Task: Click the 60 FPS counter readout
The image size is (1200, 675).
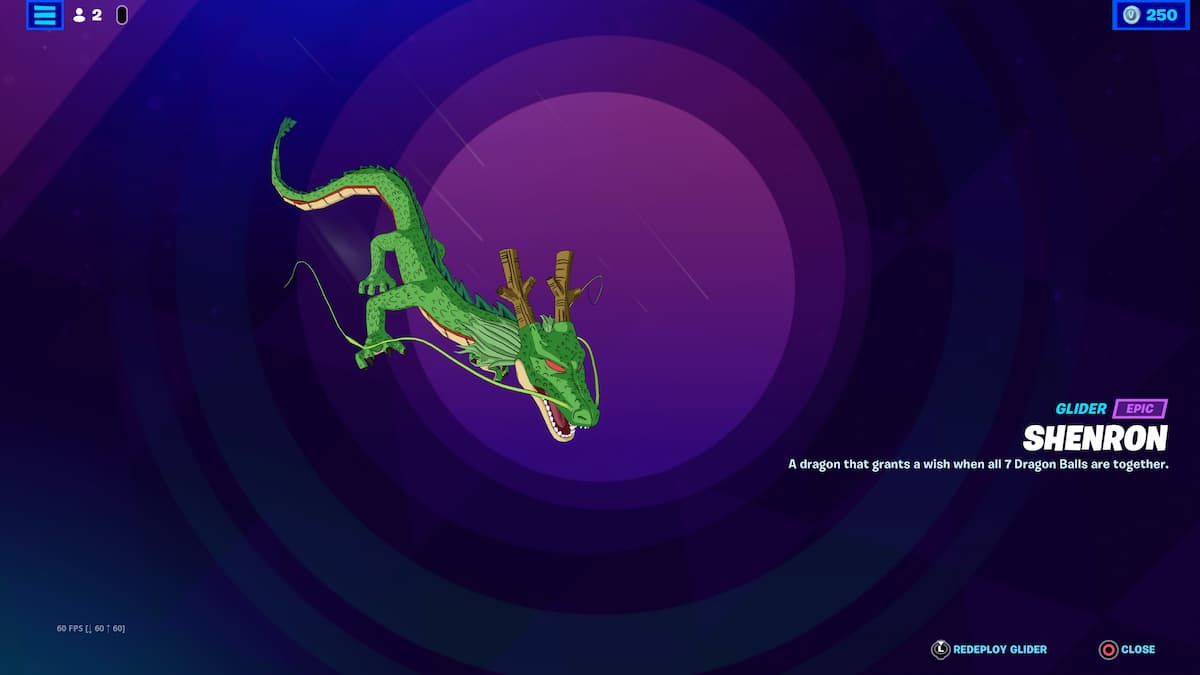Action: coord(91,628)
